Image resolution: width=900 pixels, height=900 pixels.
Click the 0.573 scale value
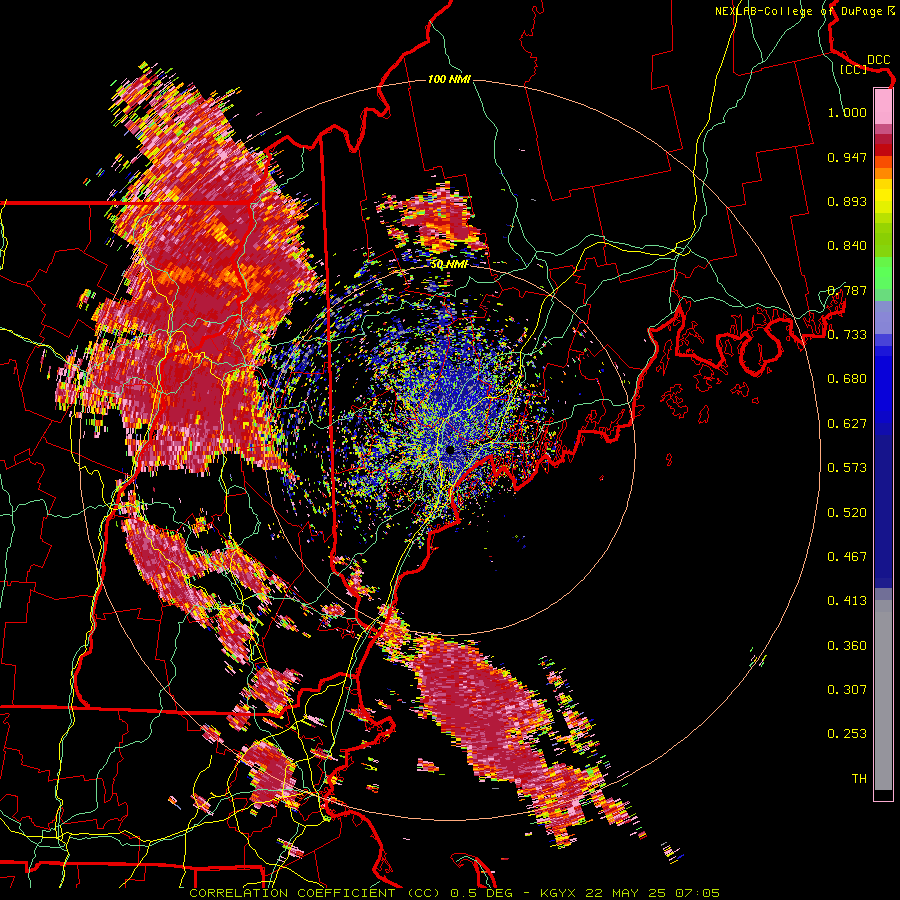847,468
